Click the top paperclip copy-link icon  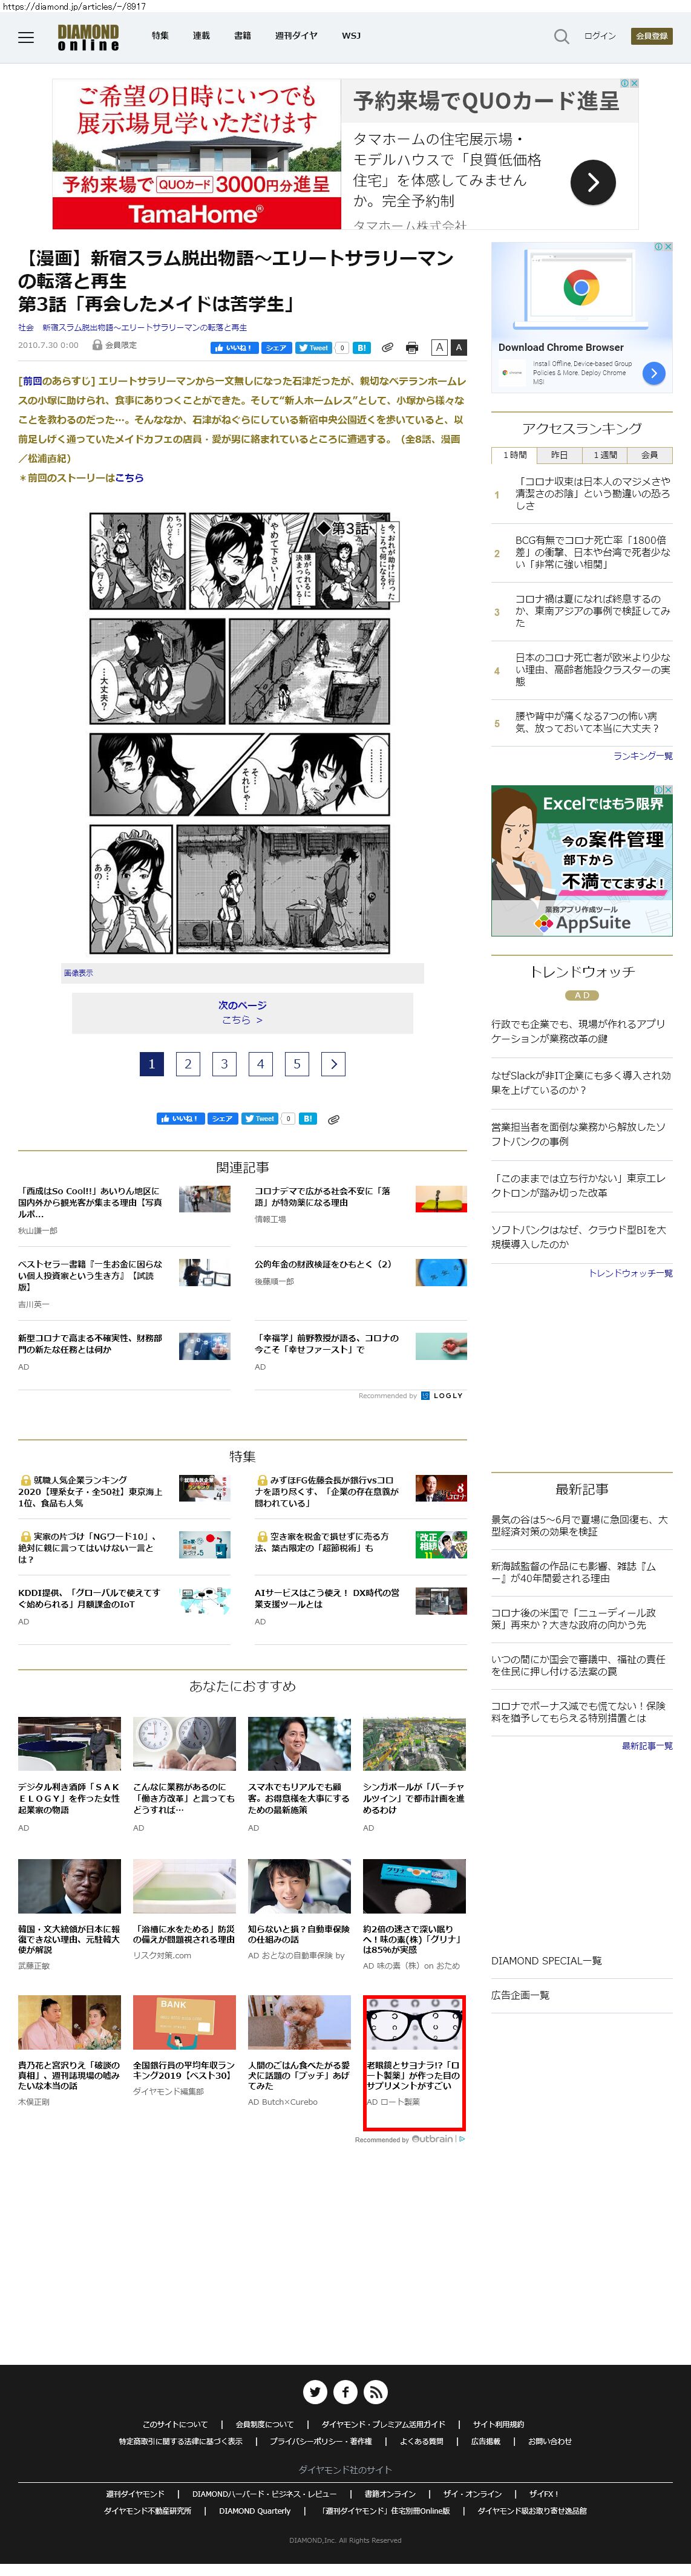[x=387, y=348]
